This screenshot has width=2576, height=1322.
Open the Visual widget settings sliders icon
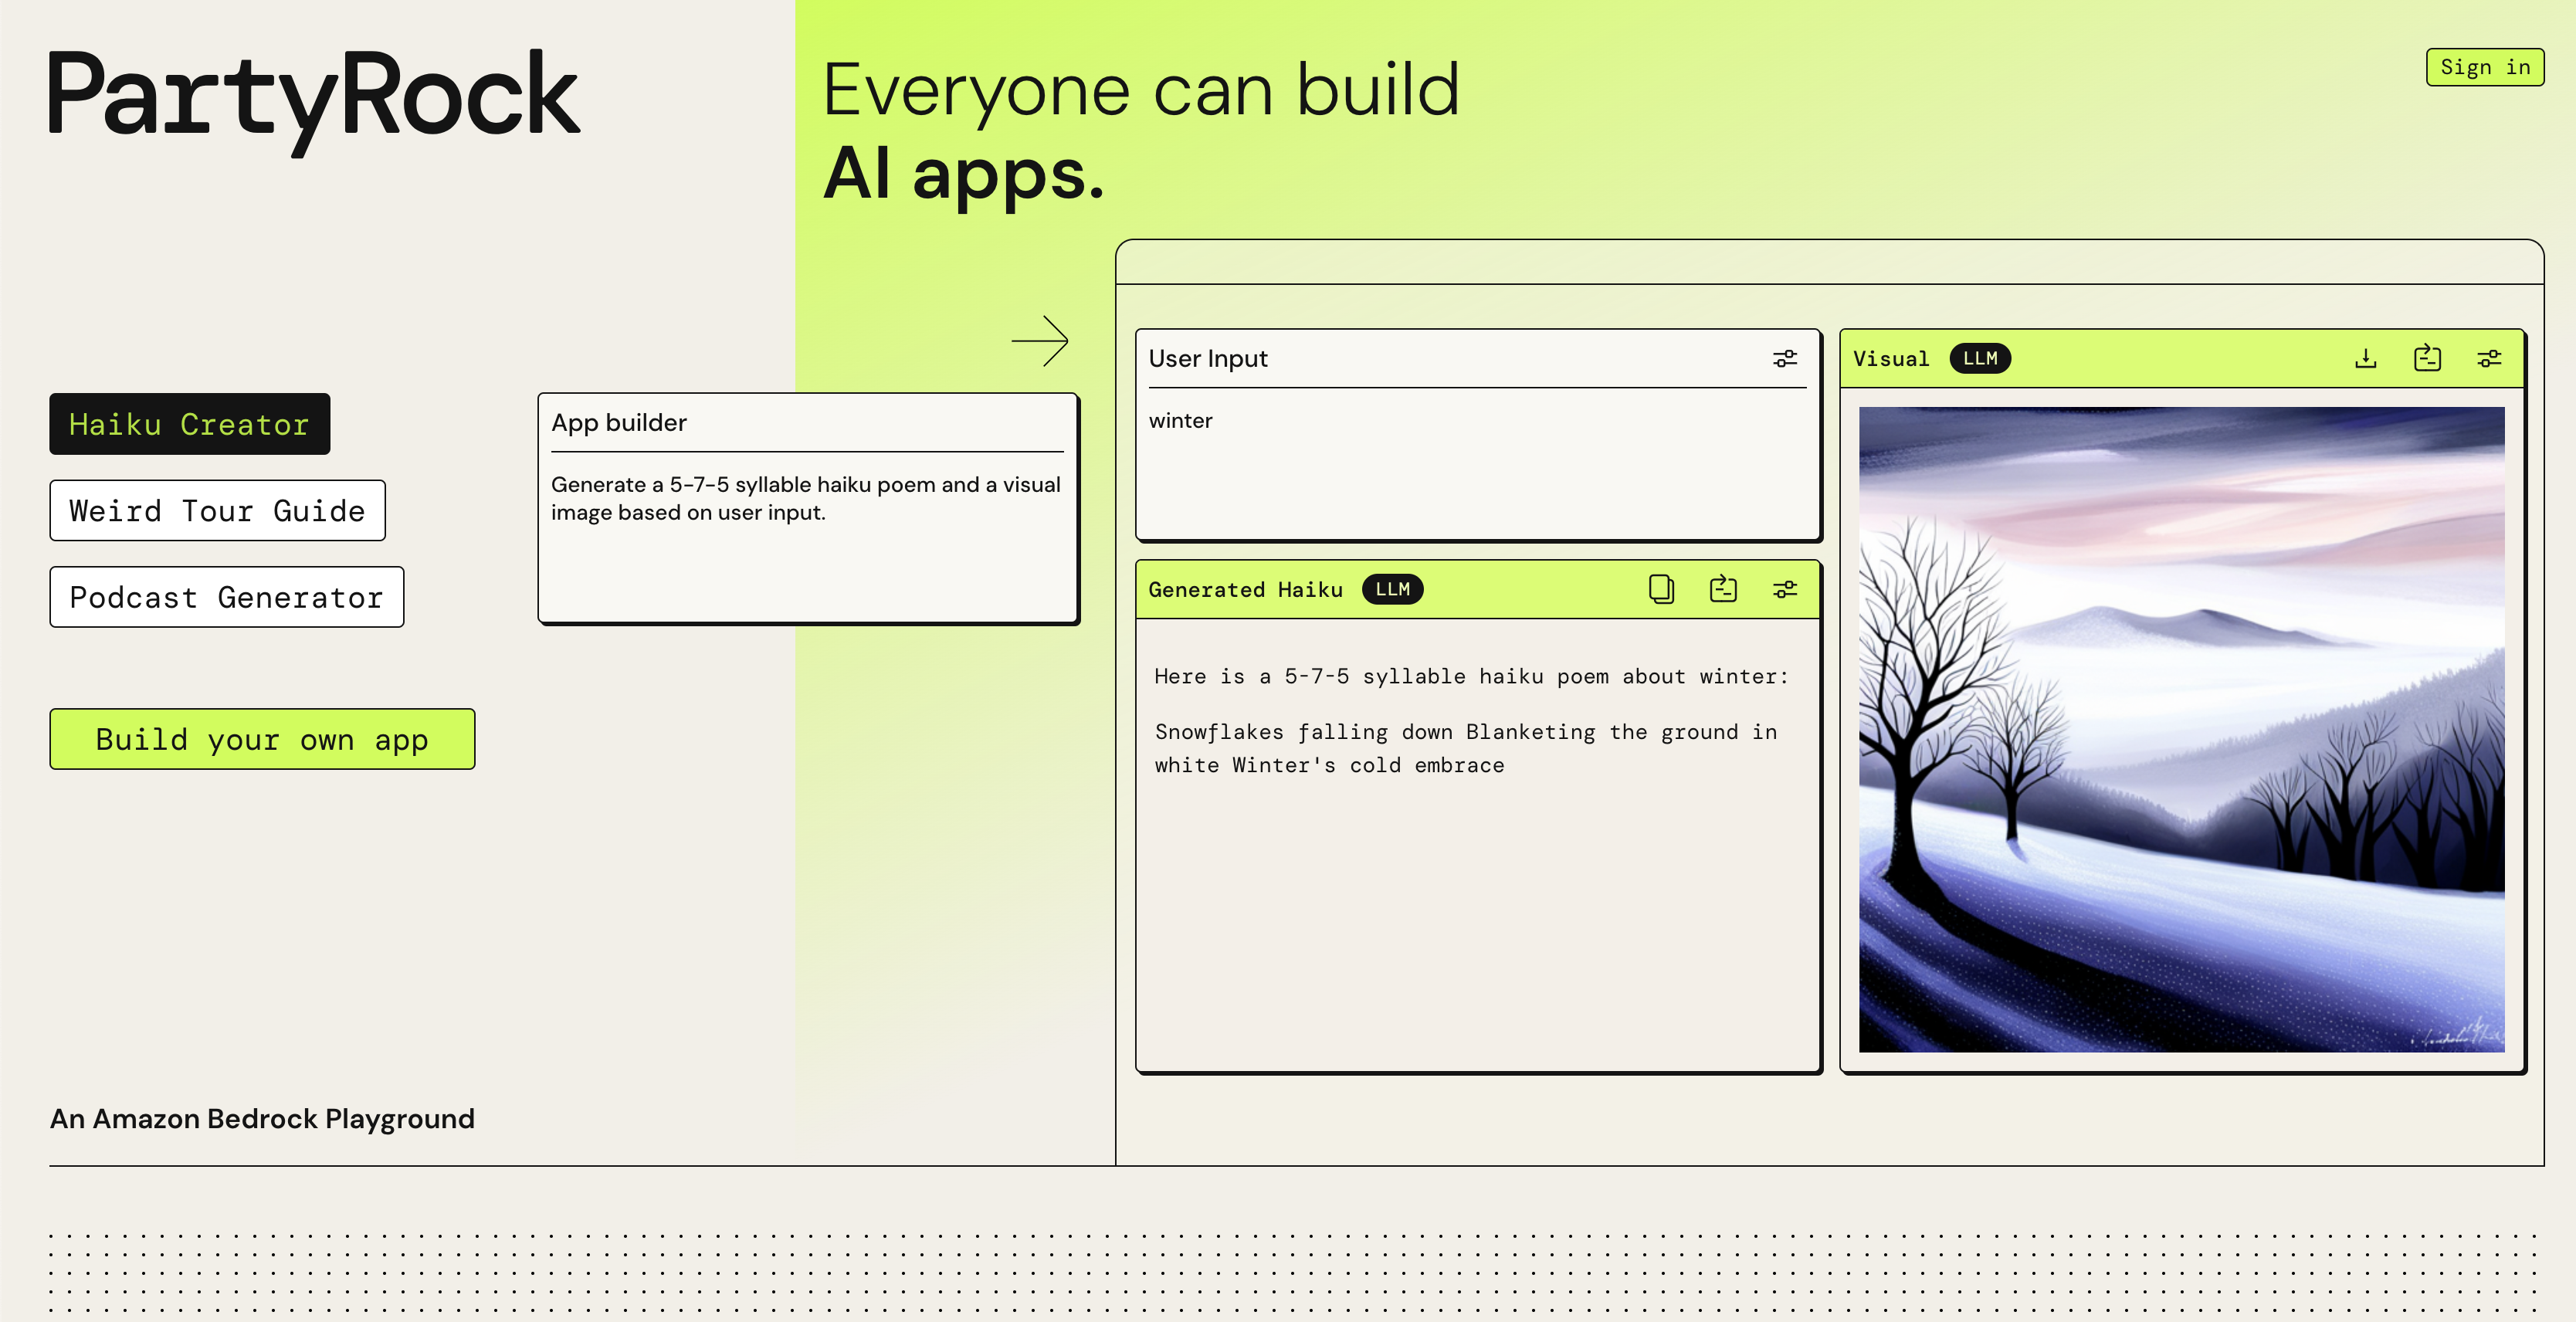pyautogui.click(x=2489, y=358)
